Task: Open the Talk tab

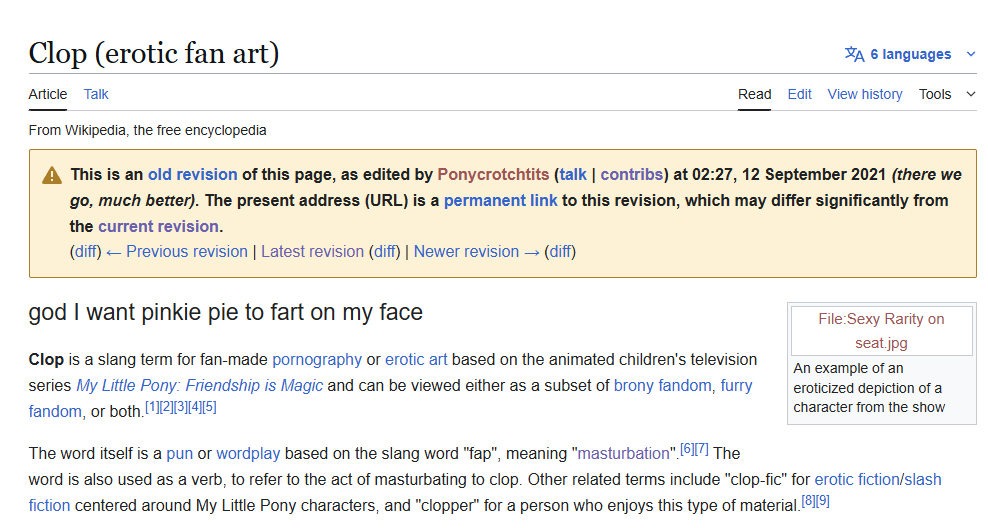Action: [x=96, y=94]
